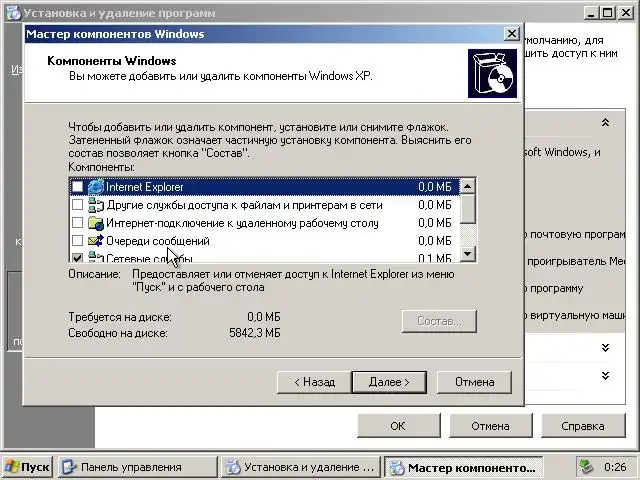Switch to Установка и удаление taskbar button
Image resolution: width=640 pixels, height=480 pixels.
tap(300, 467)
